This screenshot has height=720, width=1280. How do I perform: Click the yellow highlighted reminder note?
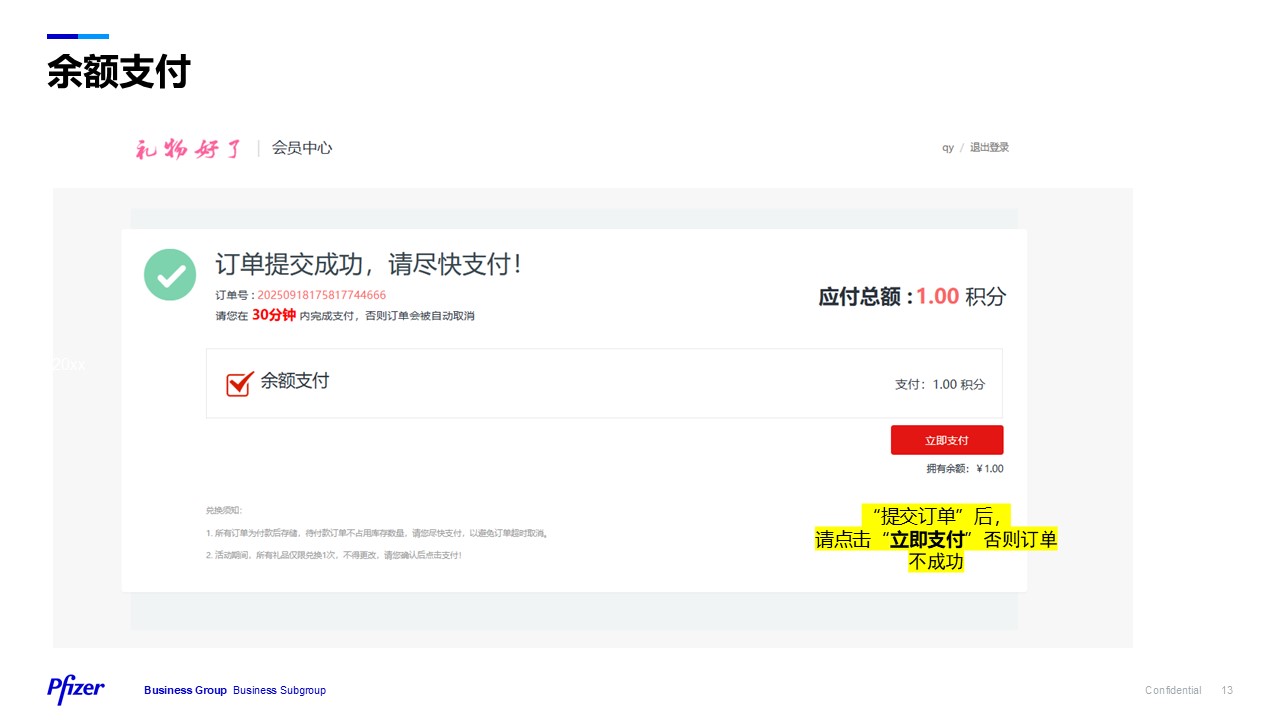pyautogui.click(x=937, y=539)
